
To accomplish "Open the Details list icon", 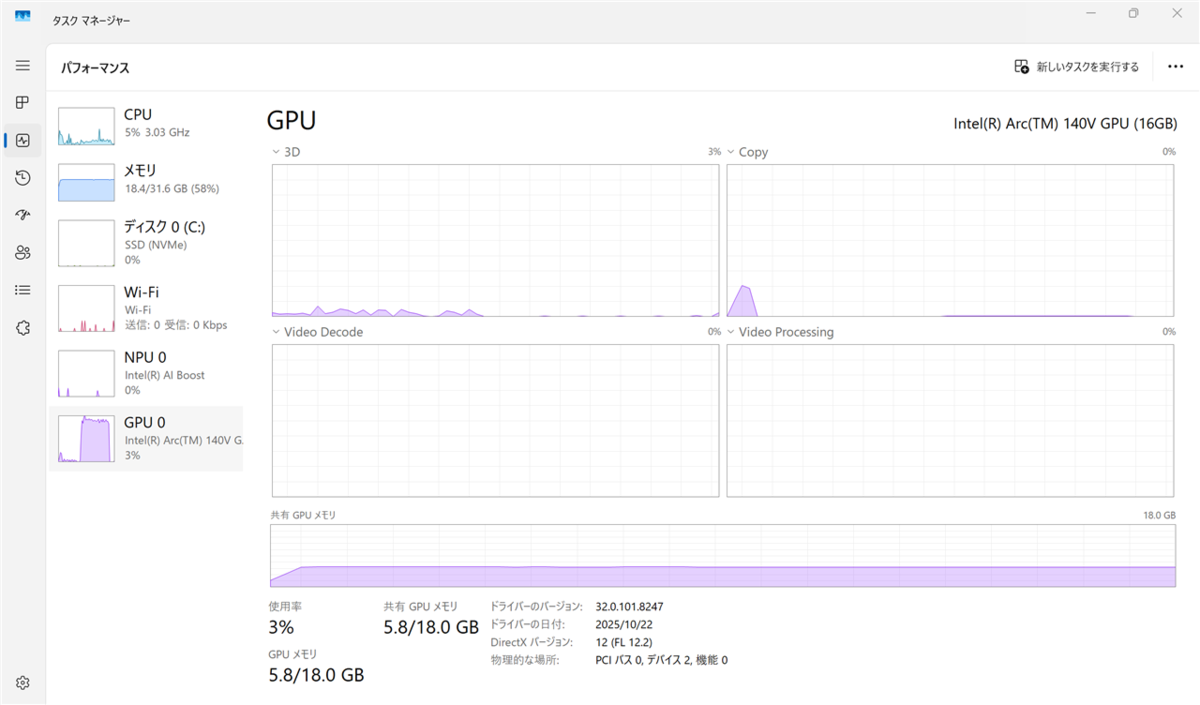I will click(x=22, y=290).
